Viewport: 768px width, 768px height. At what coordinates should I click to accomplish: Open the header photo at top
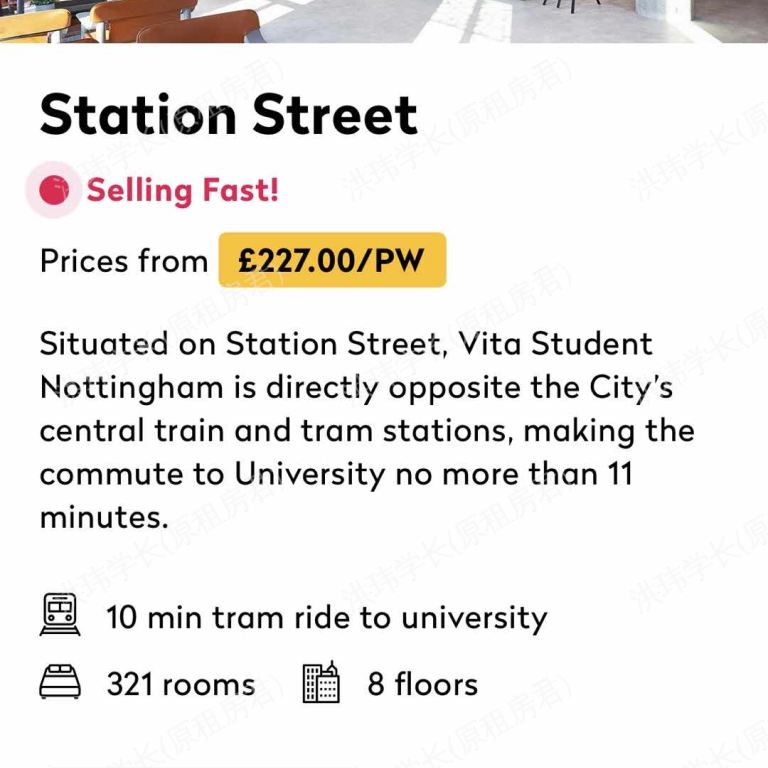coord(384,21)
